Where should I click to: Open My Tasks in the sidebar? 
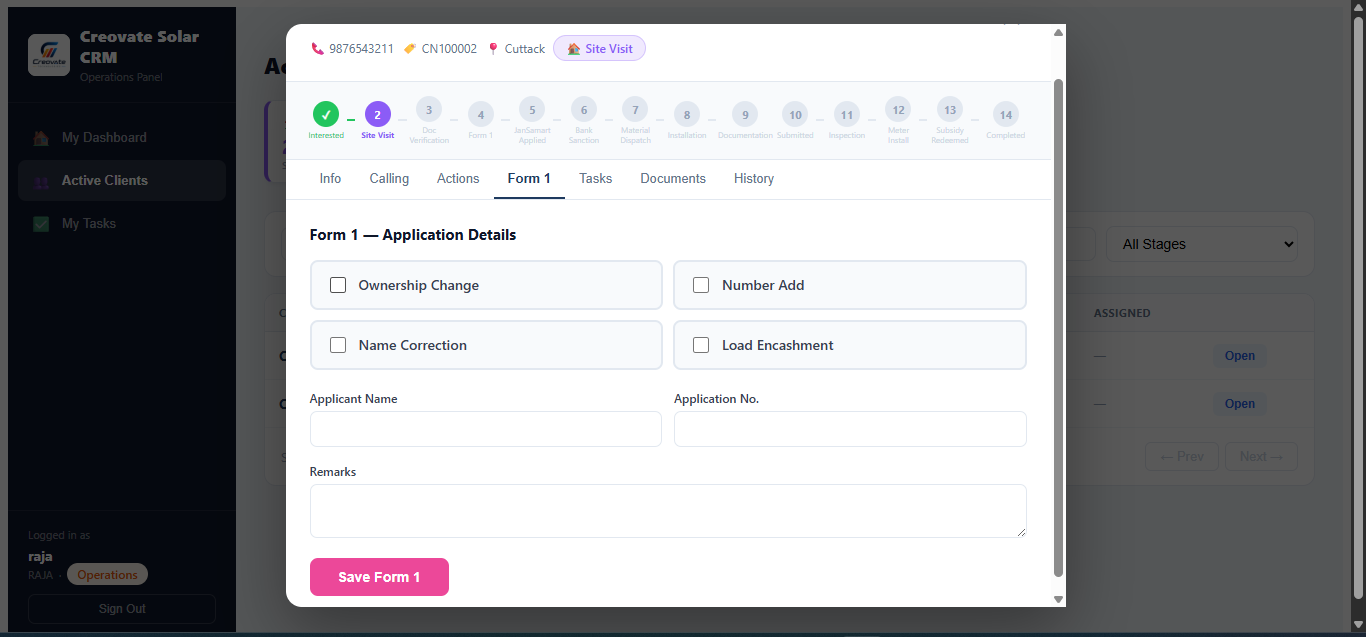point(122,224)
